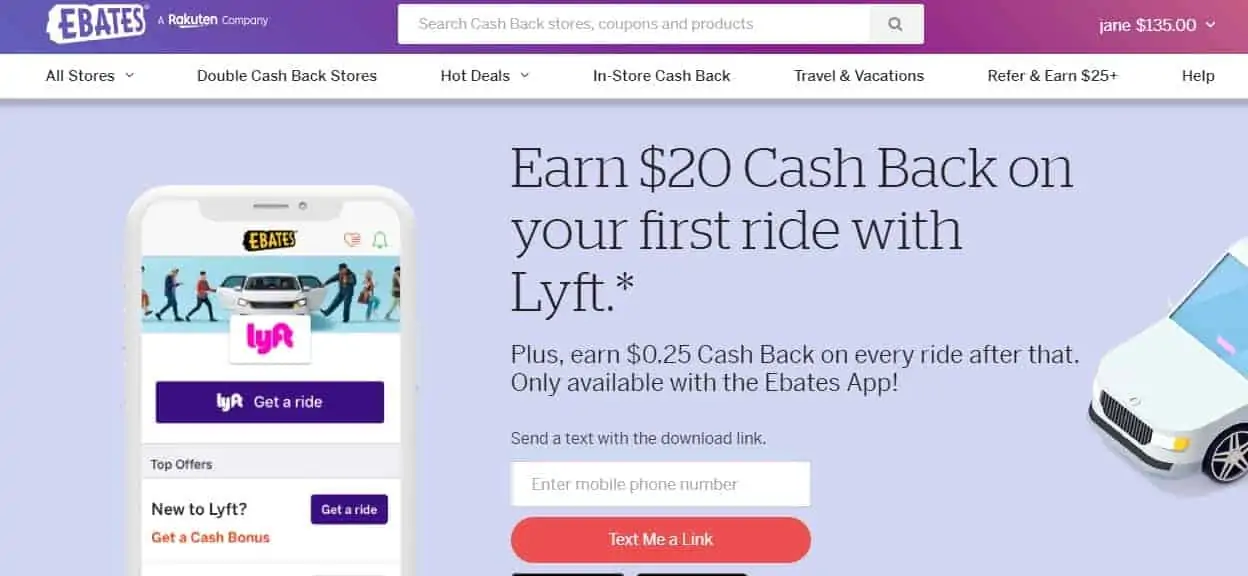
Task: Open the Hot Deals dropdown menu
Action: click(x=485, y=76)
